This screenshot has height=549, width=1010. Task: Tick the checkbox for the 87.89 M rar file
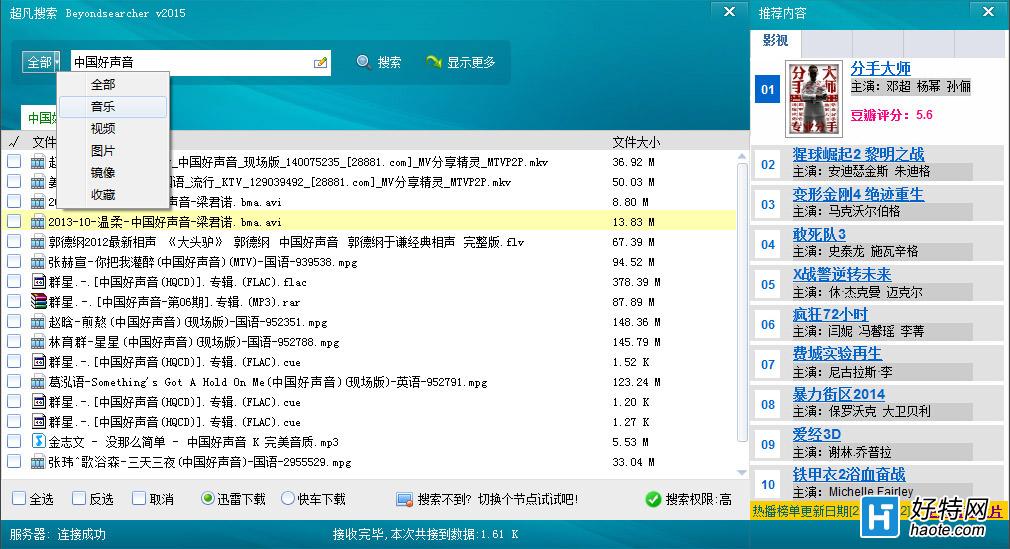click(14, 302)
